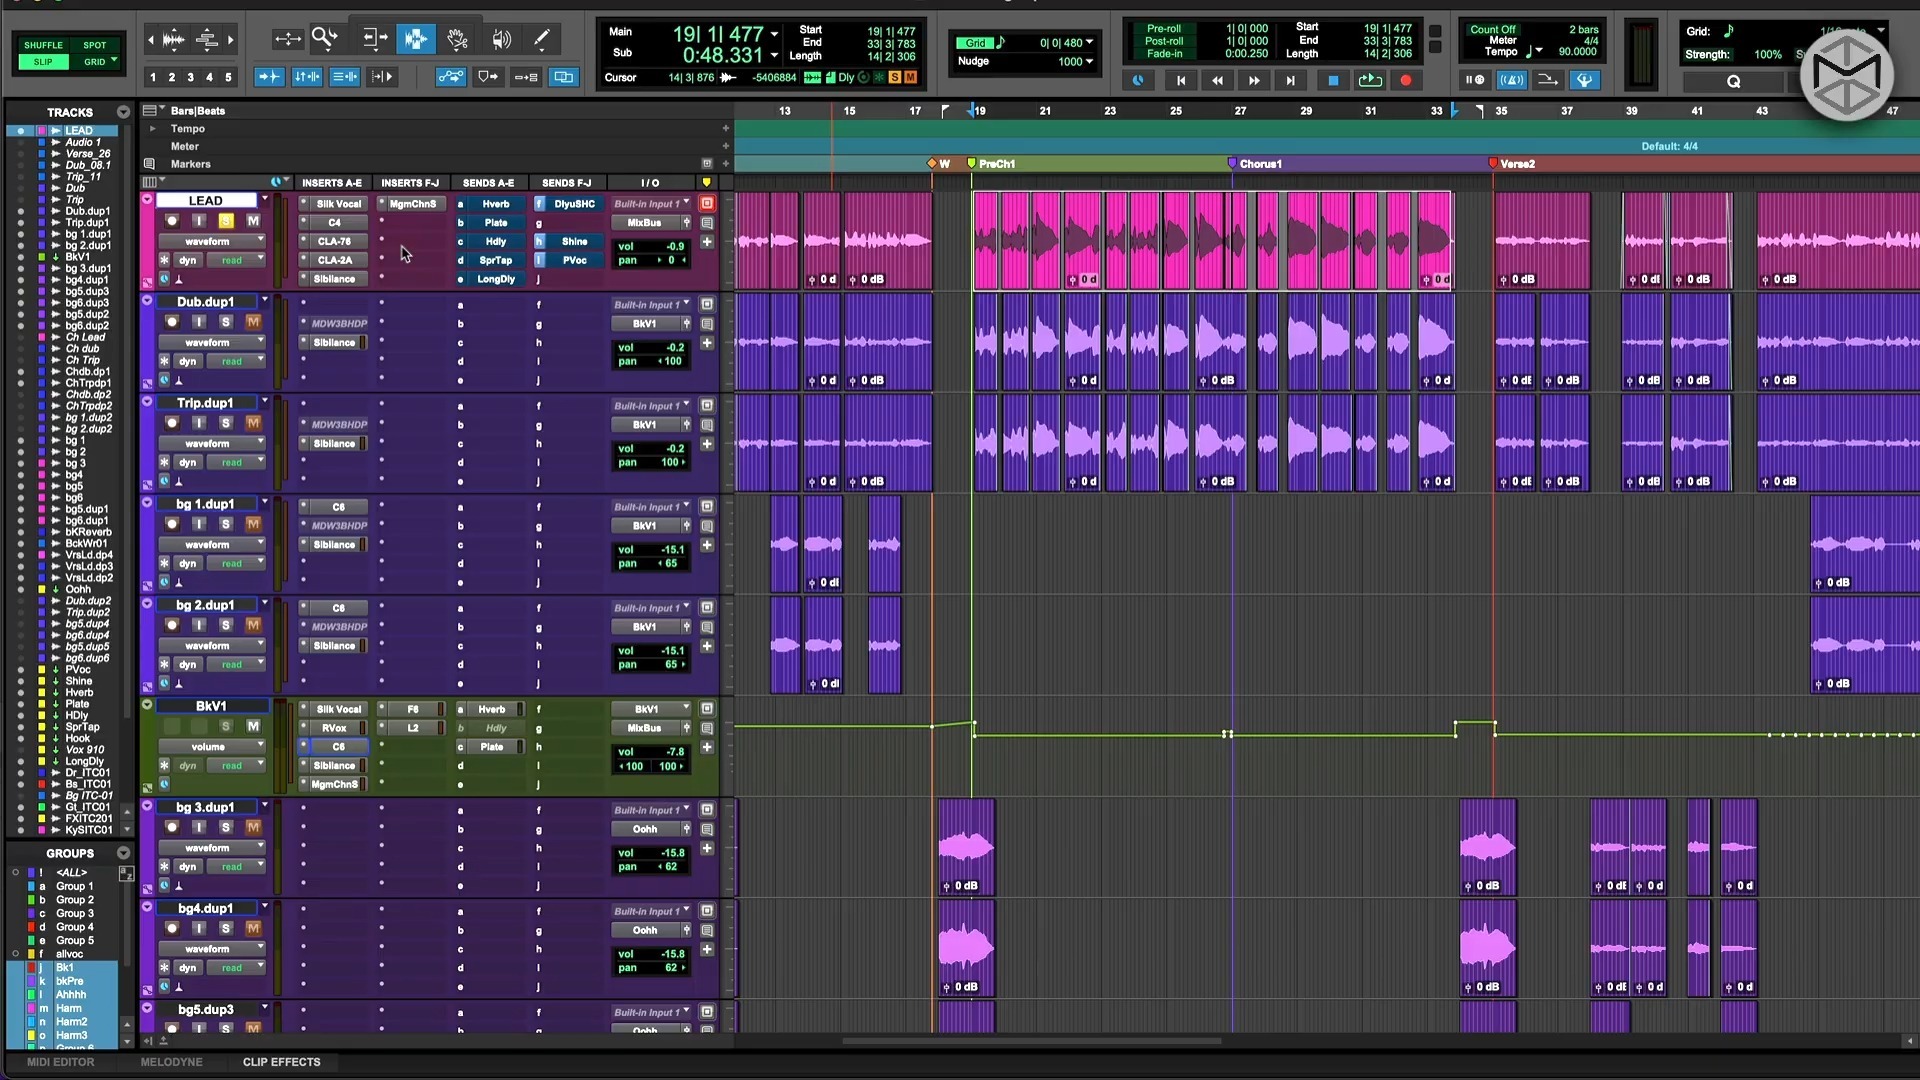Click the audio waveform zoom icon
1920x1080 pixels.
[173, 40]
